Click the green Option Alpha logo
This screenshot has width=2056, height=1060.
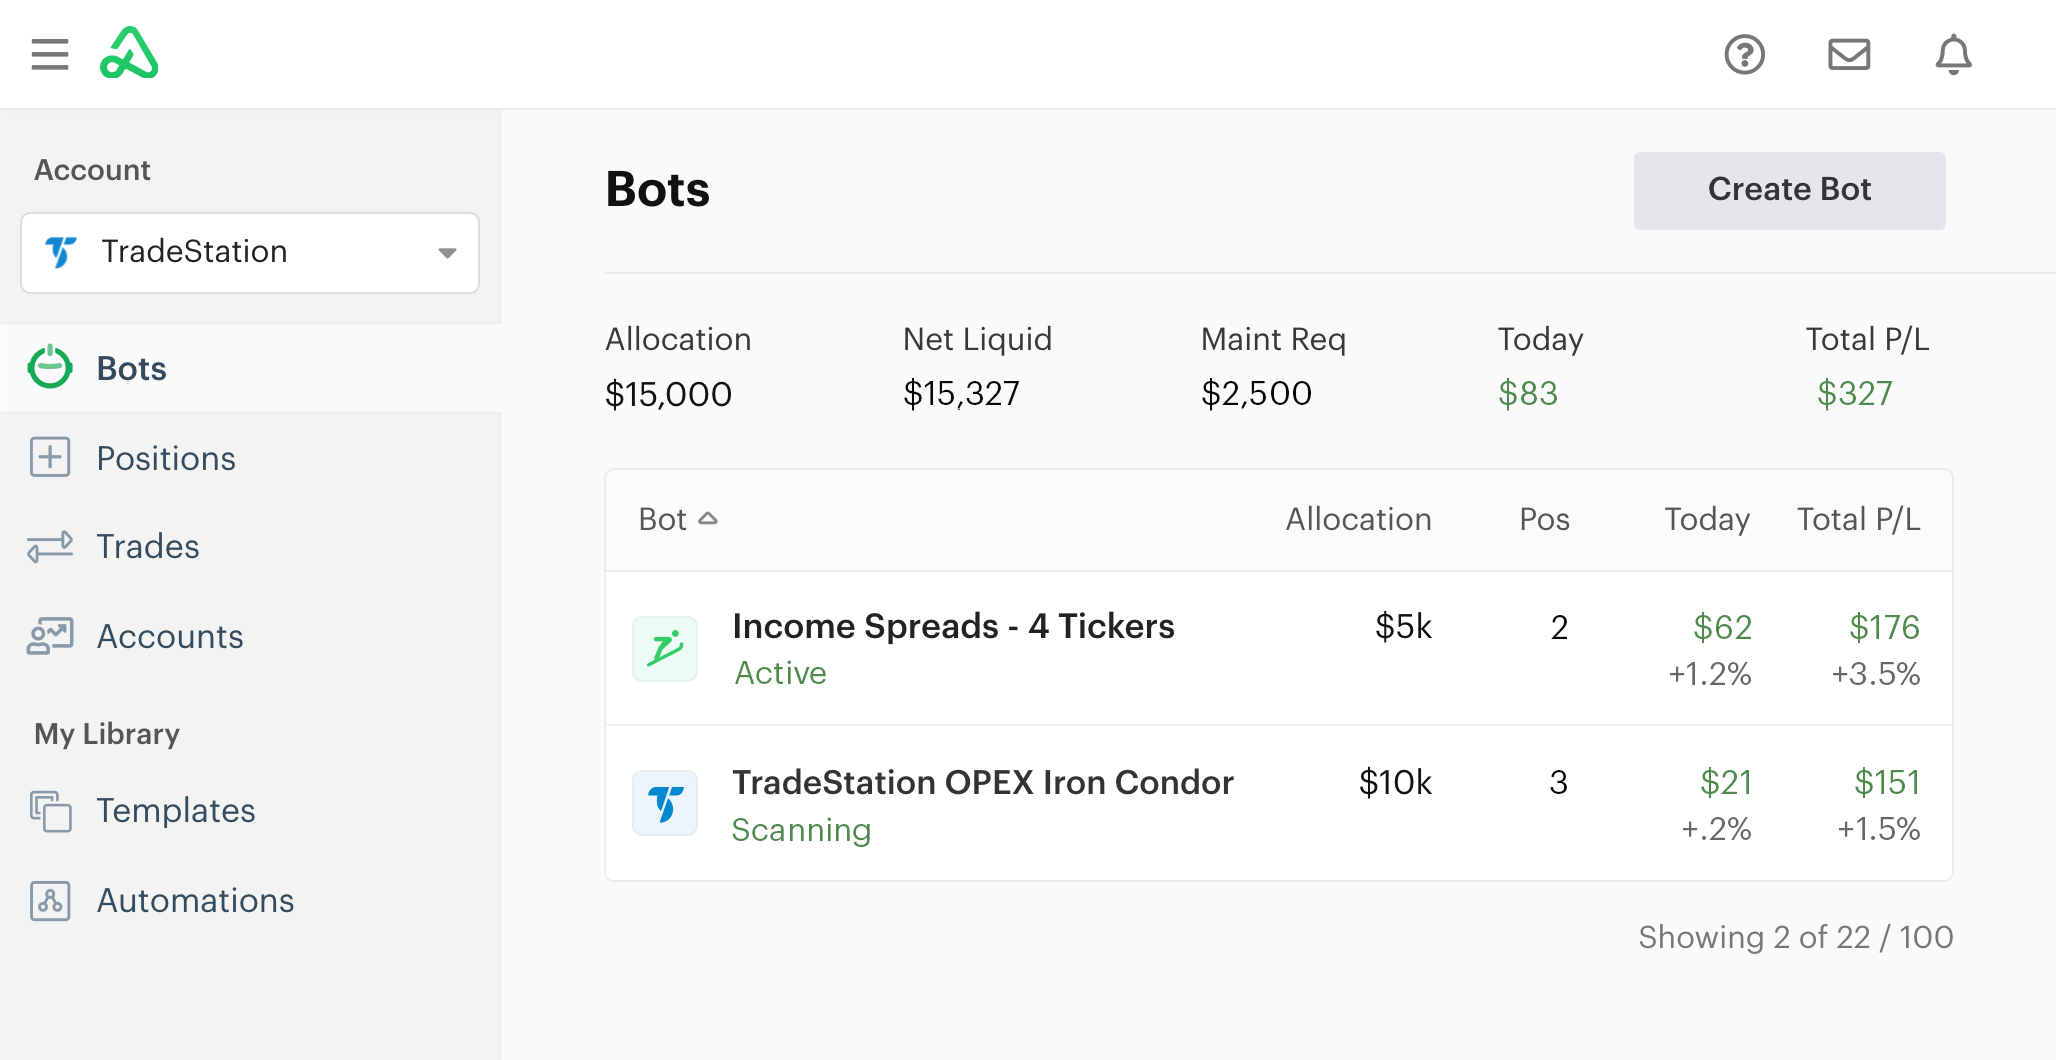129,54
